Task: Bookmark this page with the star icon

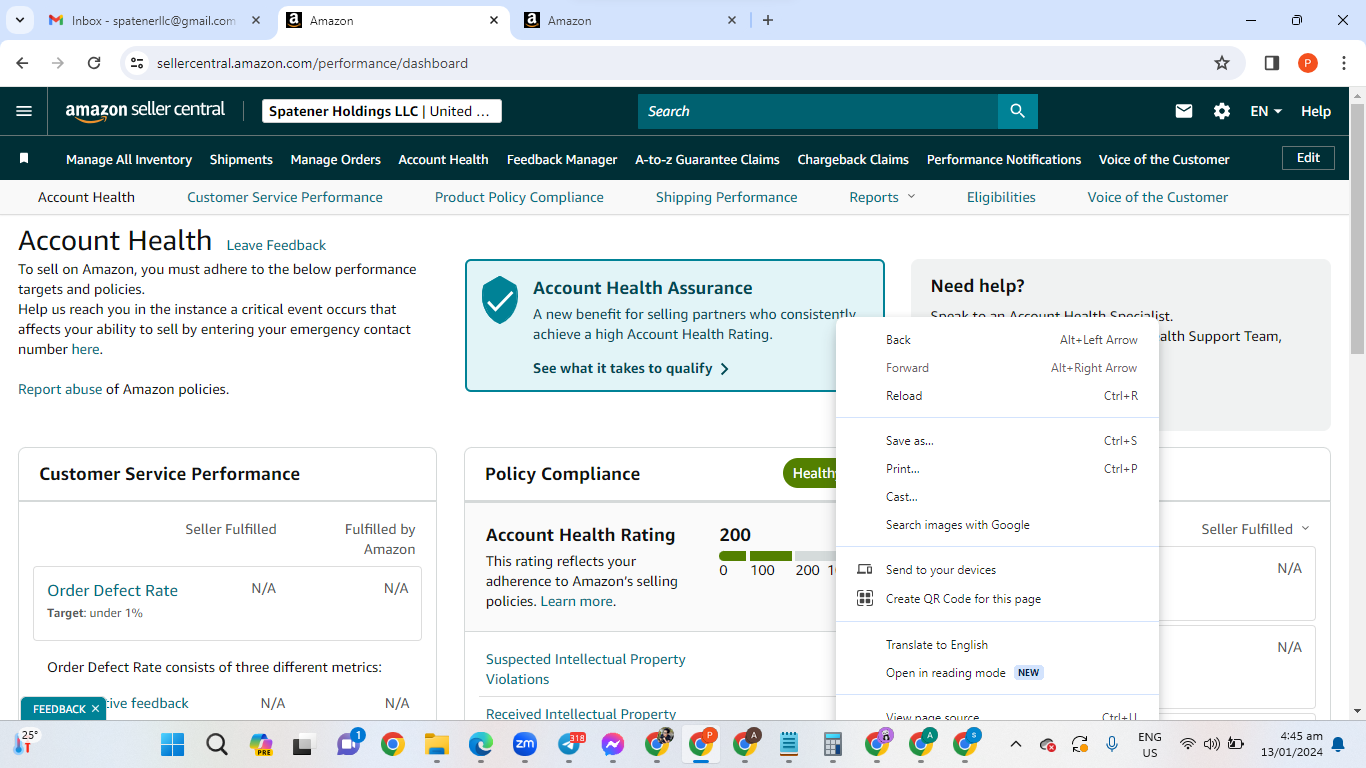Action: point(1222,63)
